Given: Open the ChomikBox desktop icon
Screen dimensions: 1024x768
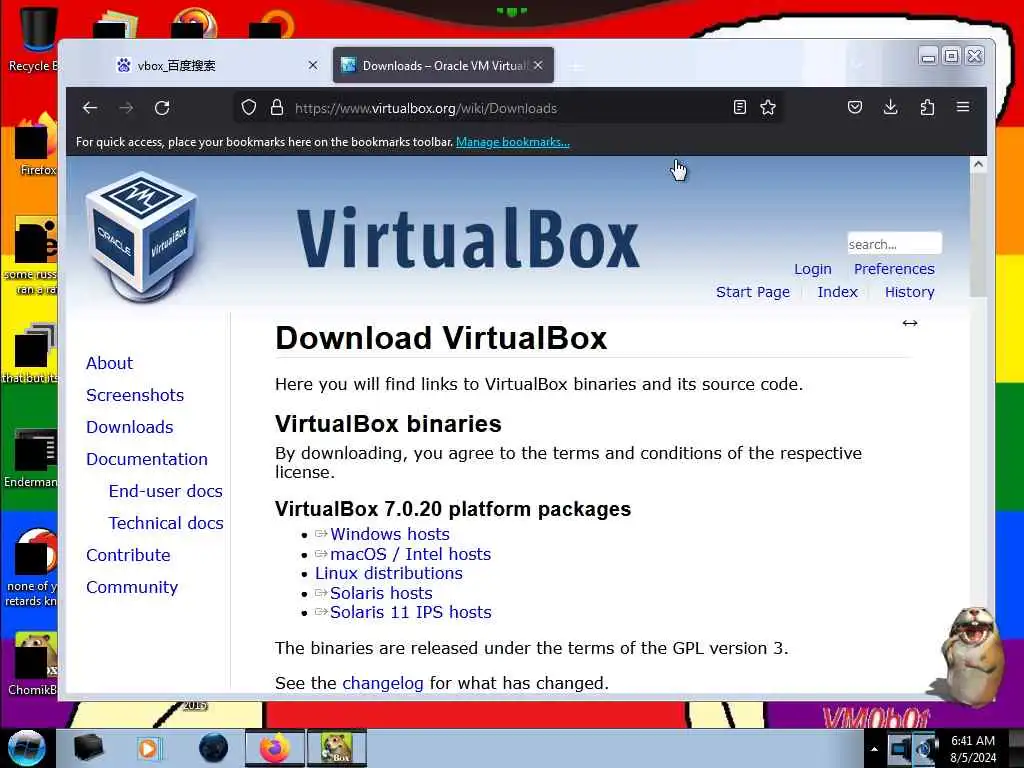Looking at the screenshot, I should coord(33,663).
